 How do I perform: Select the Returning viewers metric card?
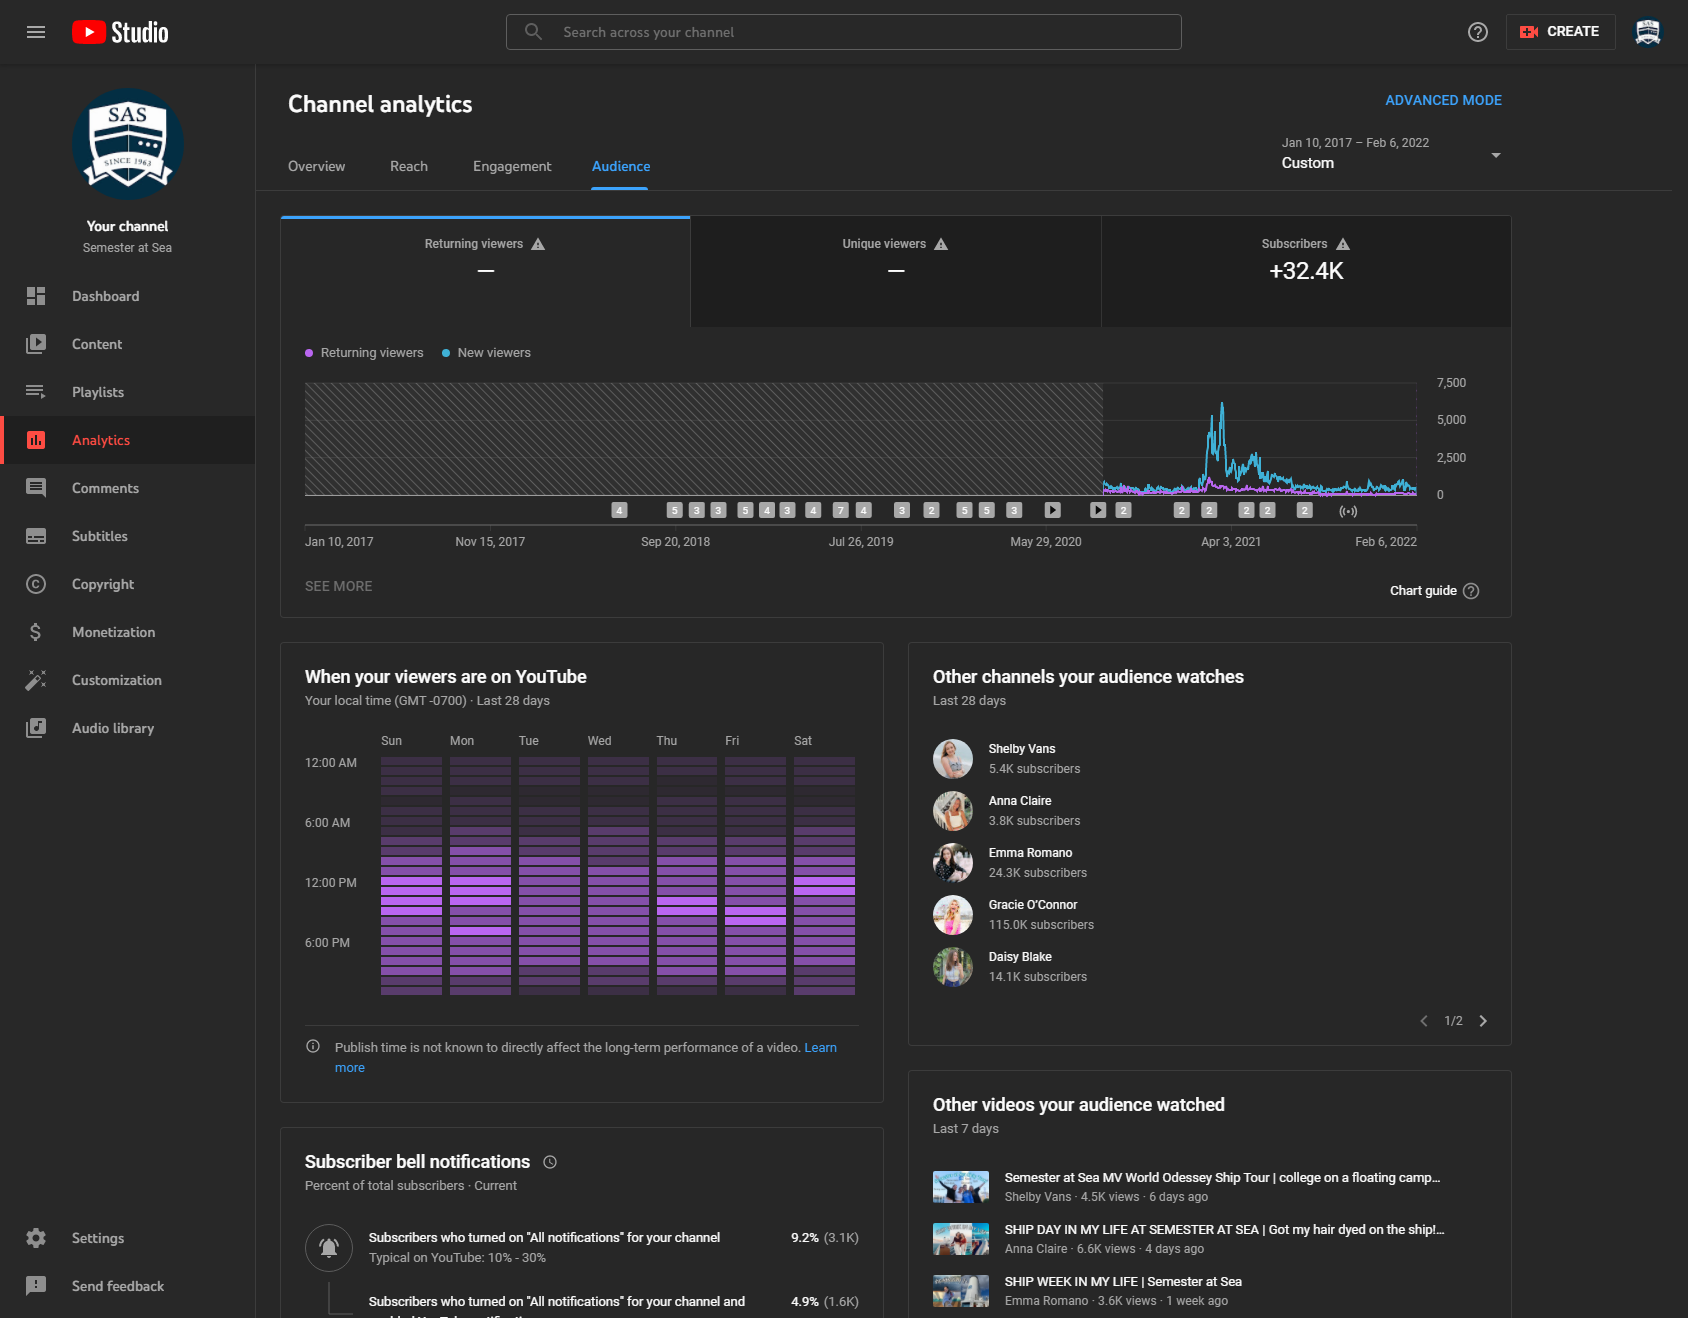[485, 272]
